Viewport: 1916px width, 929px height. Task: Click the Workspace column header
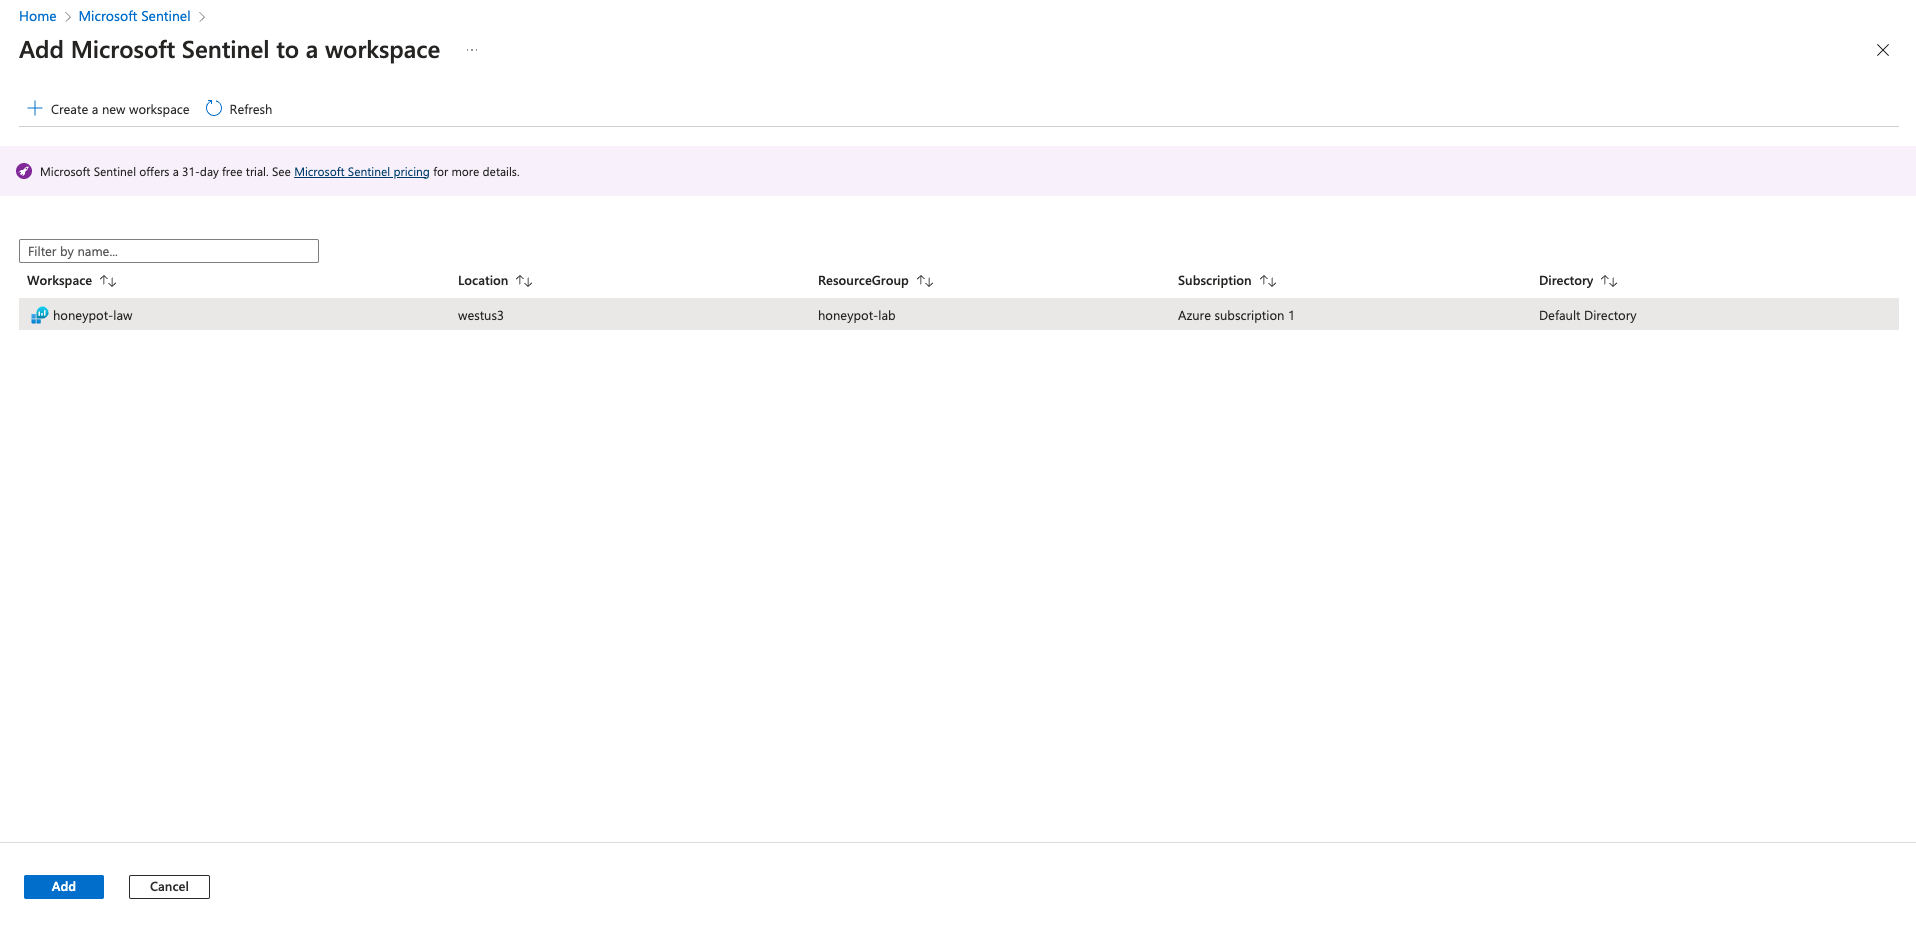60,281
